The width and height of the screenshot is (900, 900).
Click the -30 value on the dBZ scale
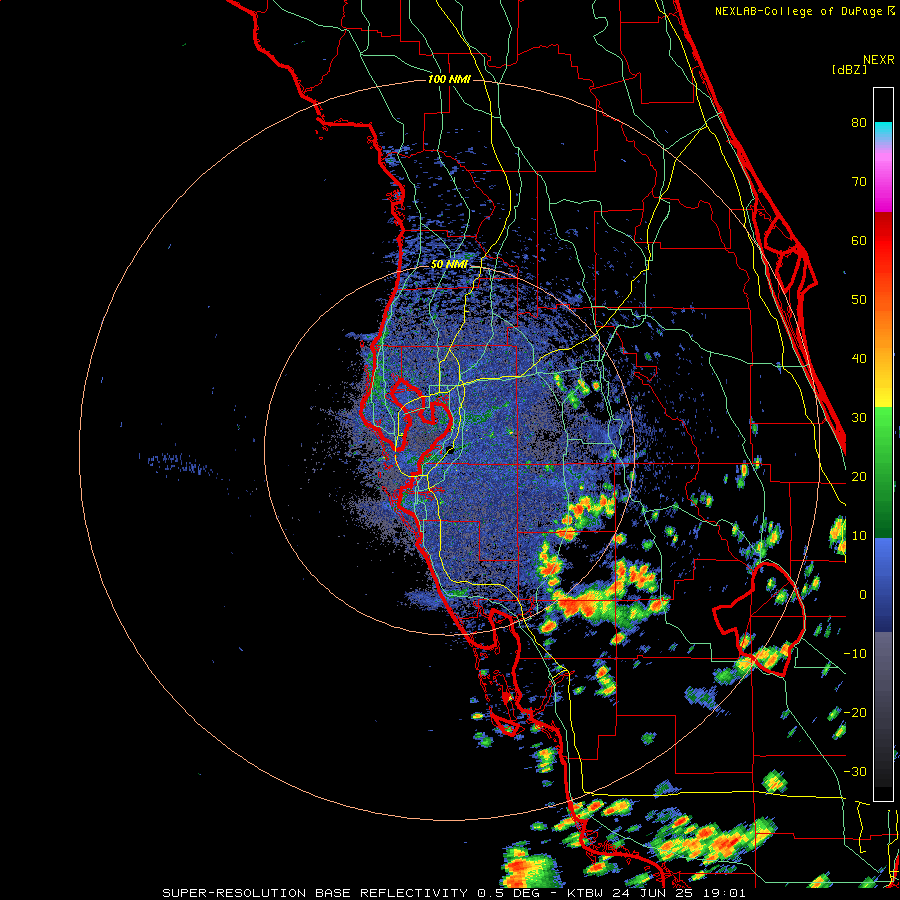pyautogui.click(x=855, y=771)
